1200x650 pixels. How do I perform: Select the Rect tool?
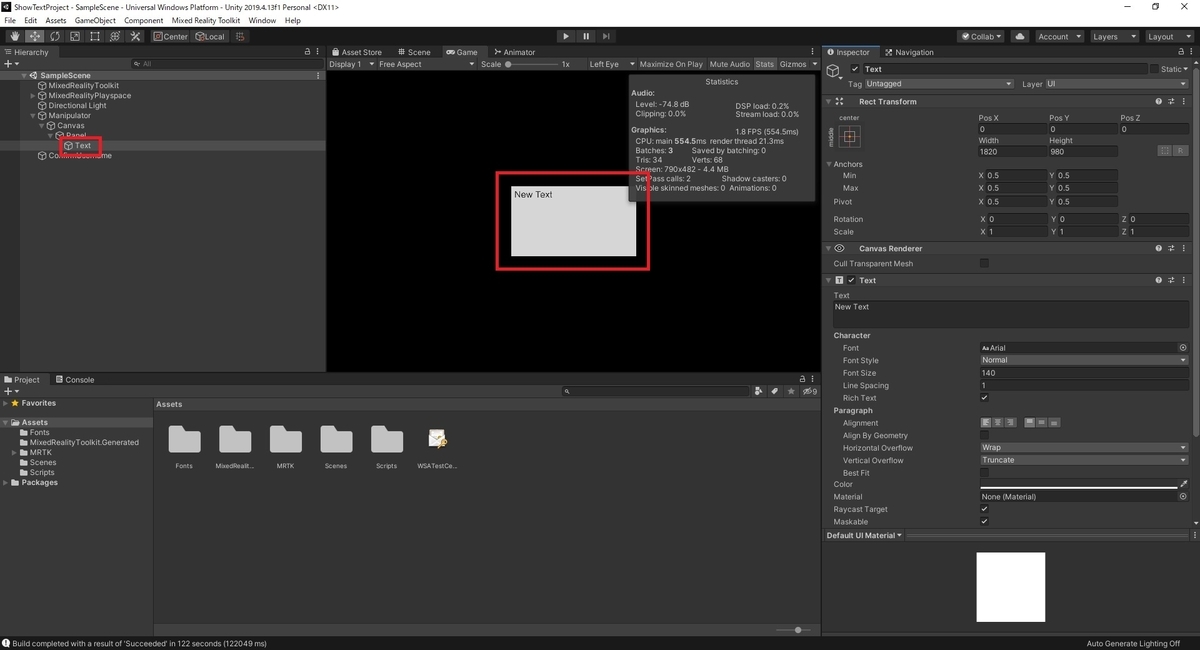click(x=94, y=36)
